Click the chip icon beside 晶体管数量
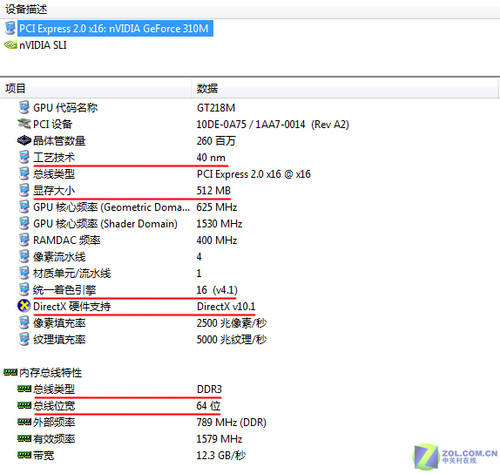500x474 pixels. point(24,140)
